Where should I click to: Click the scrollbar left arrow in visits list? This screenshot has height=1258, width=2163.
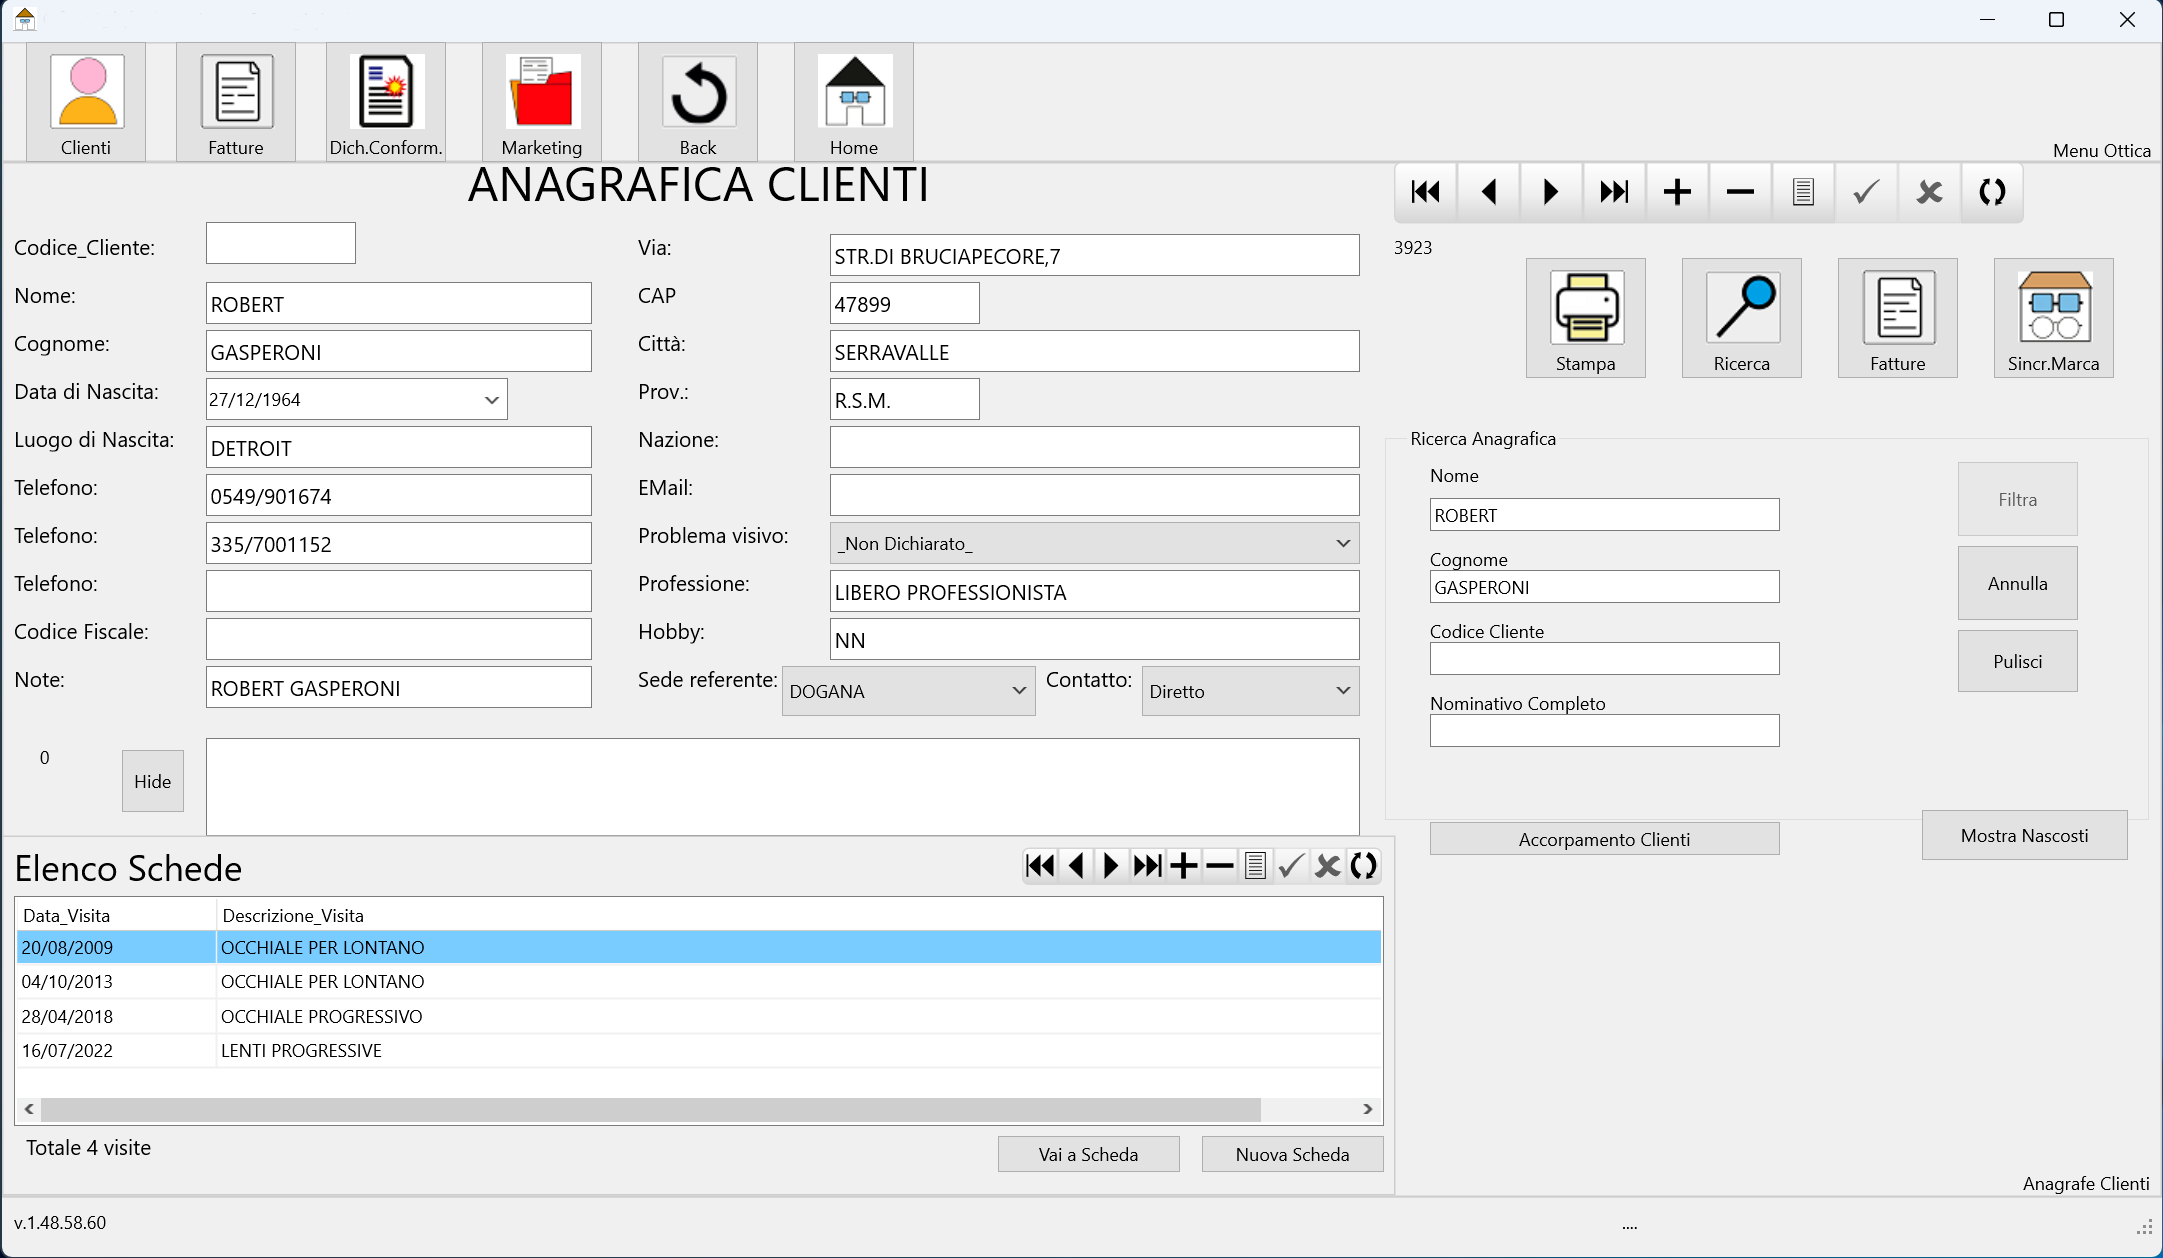tap(29, 1109)
